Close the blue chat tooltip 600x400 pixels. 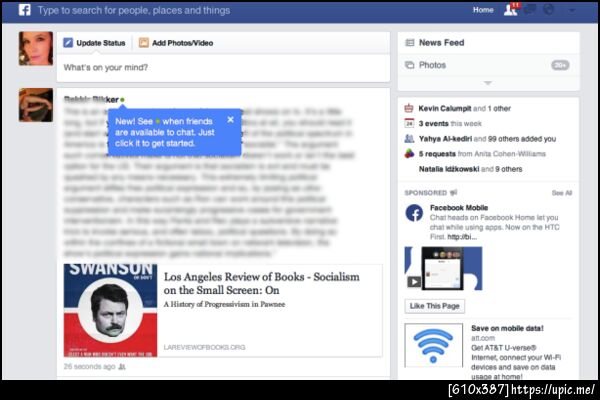[x=230, y=119]
